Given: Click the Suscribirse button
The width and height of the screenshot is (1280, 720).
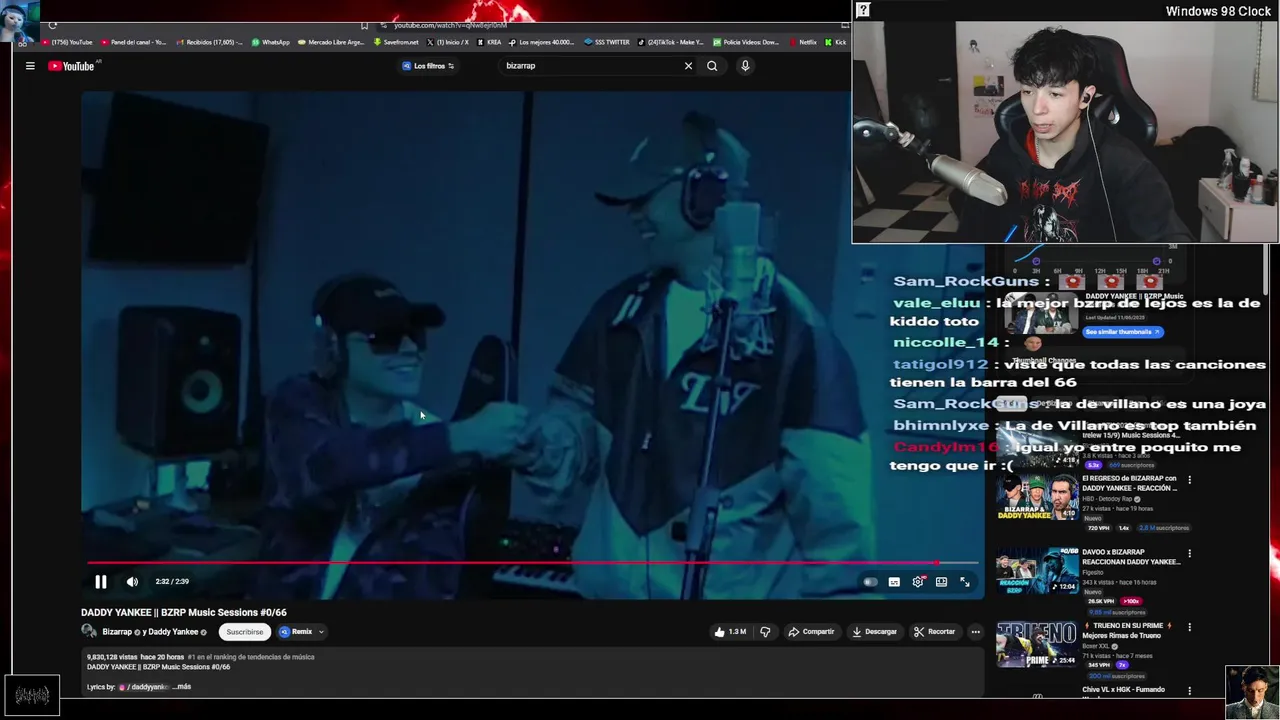Looking at the screenshot, I should point(245,632).
